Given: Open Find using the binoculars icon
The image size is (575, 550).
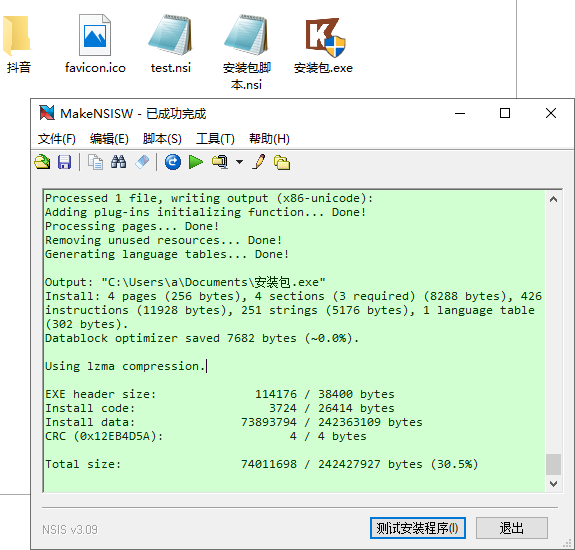Looking at the screenshot, I should pyautogui.click(x=118, y=162).
